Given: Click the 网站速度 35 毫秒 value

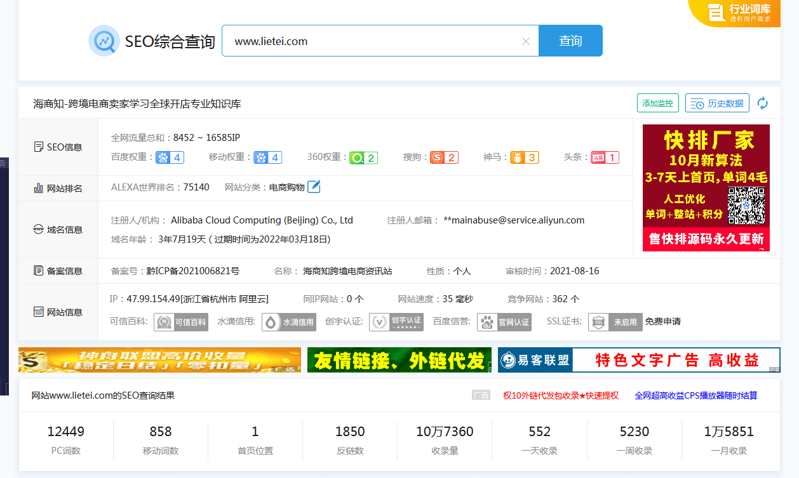Looking at the screenshot, I should [458, 299].
